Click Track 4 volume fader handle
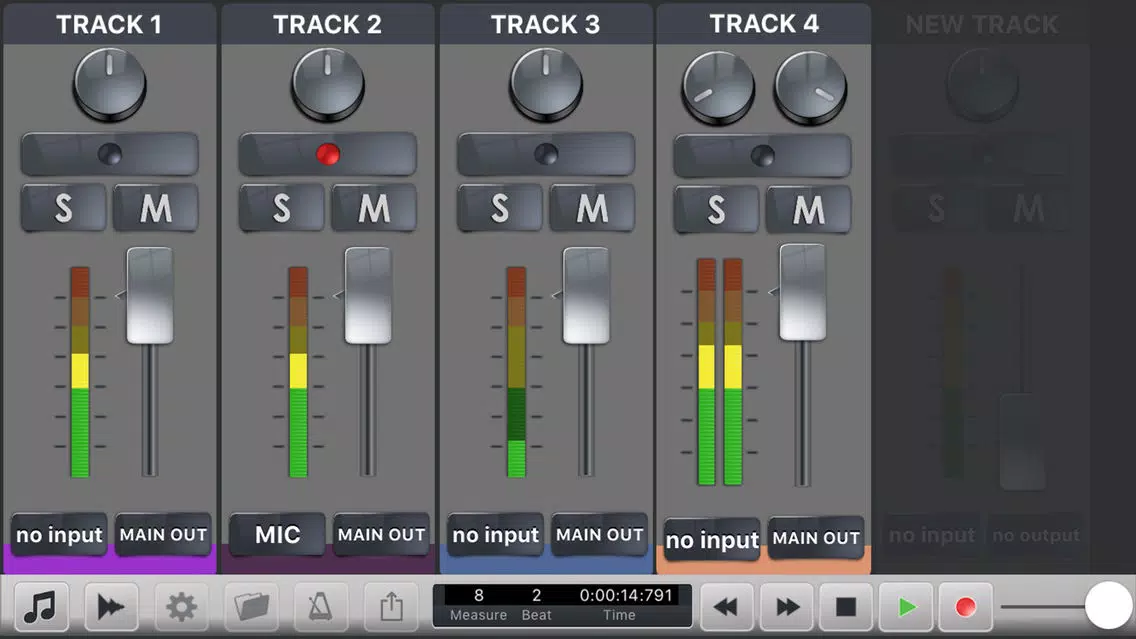Image resolution: width=1136 pixels, height=639 pixels. click(x=803, y=292)
